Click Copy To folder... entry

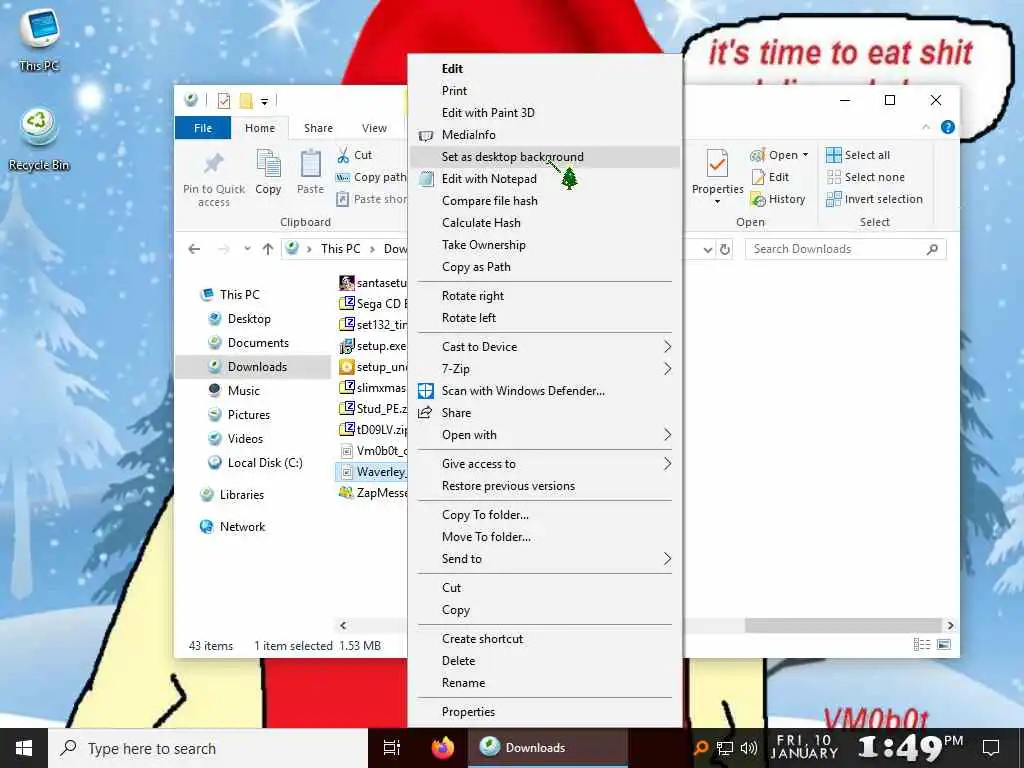point(545,515)
